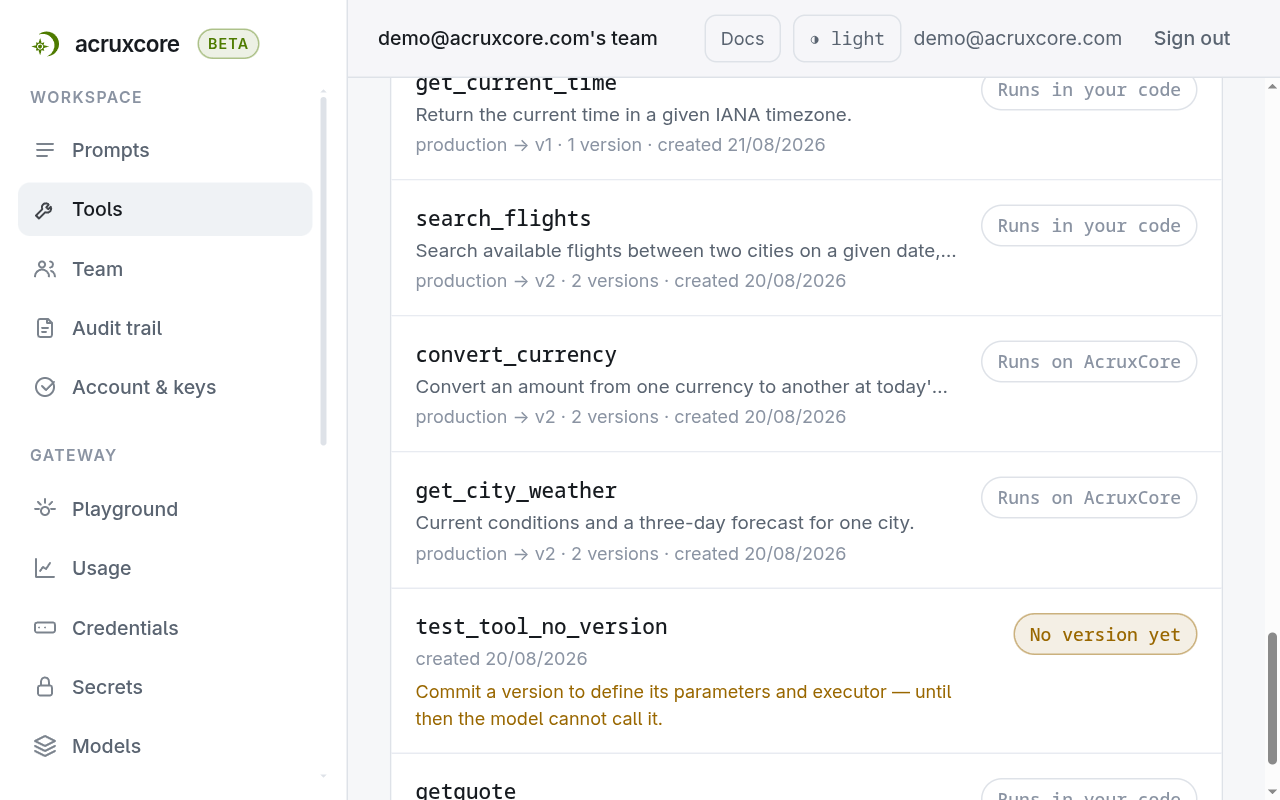Click the Commit a version warning message
The image size is (1280, 800).
pos(684,705)
